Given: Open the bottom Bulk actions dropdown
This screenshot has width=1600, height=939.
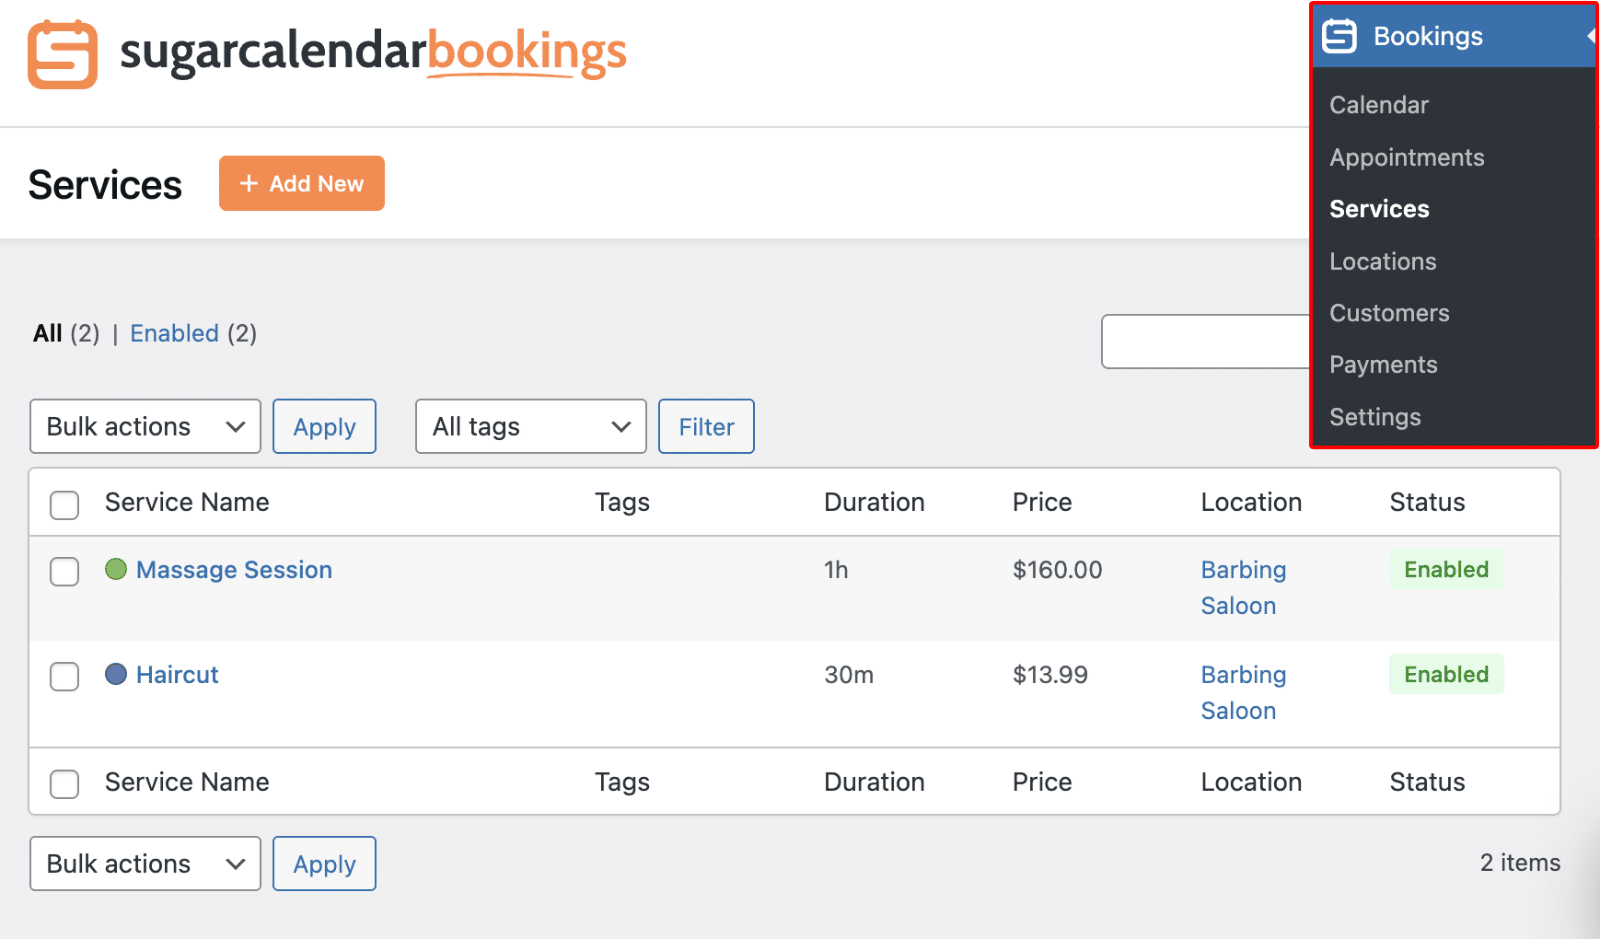Looking at the screenshot, I should (144, 863).
